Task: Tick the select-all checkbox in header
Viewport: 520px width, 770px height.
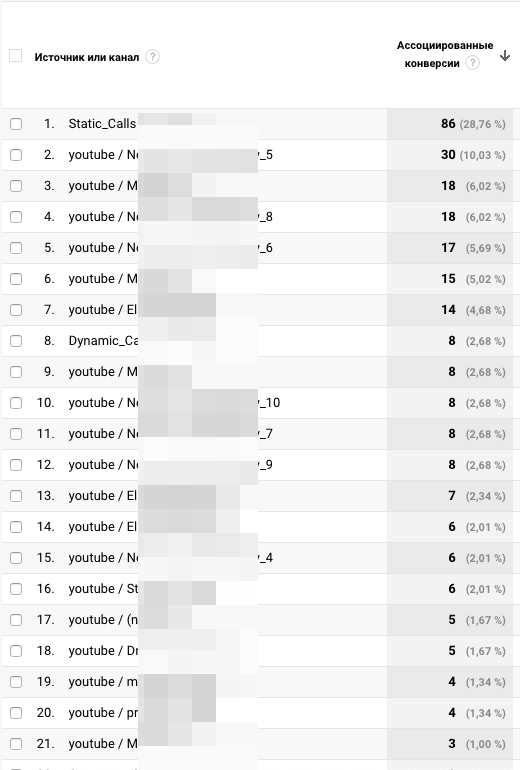Action: coord(16,55)
